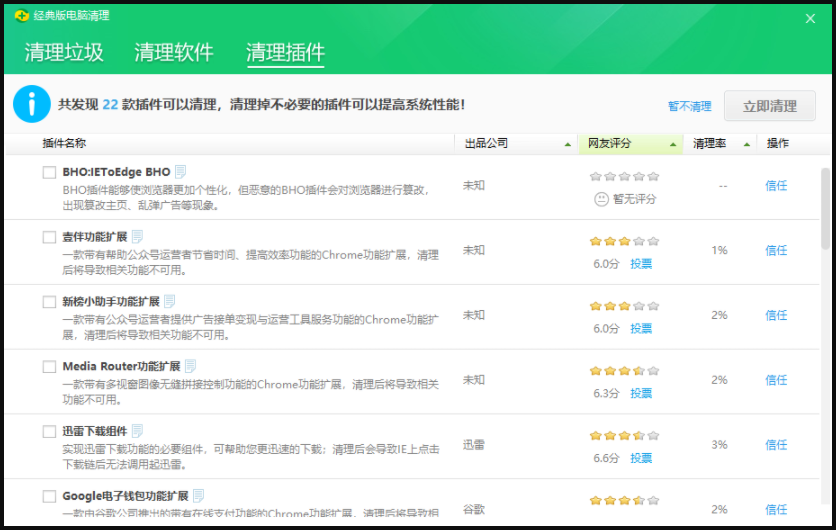This screenshot has width=836, height=530.
Task: Click the detail icon beside 迅雷下载组件
Action: point(138,431)
